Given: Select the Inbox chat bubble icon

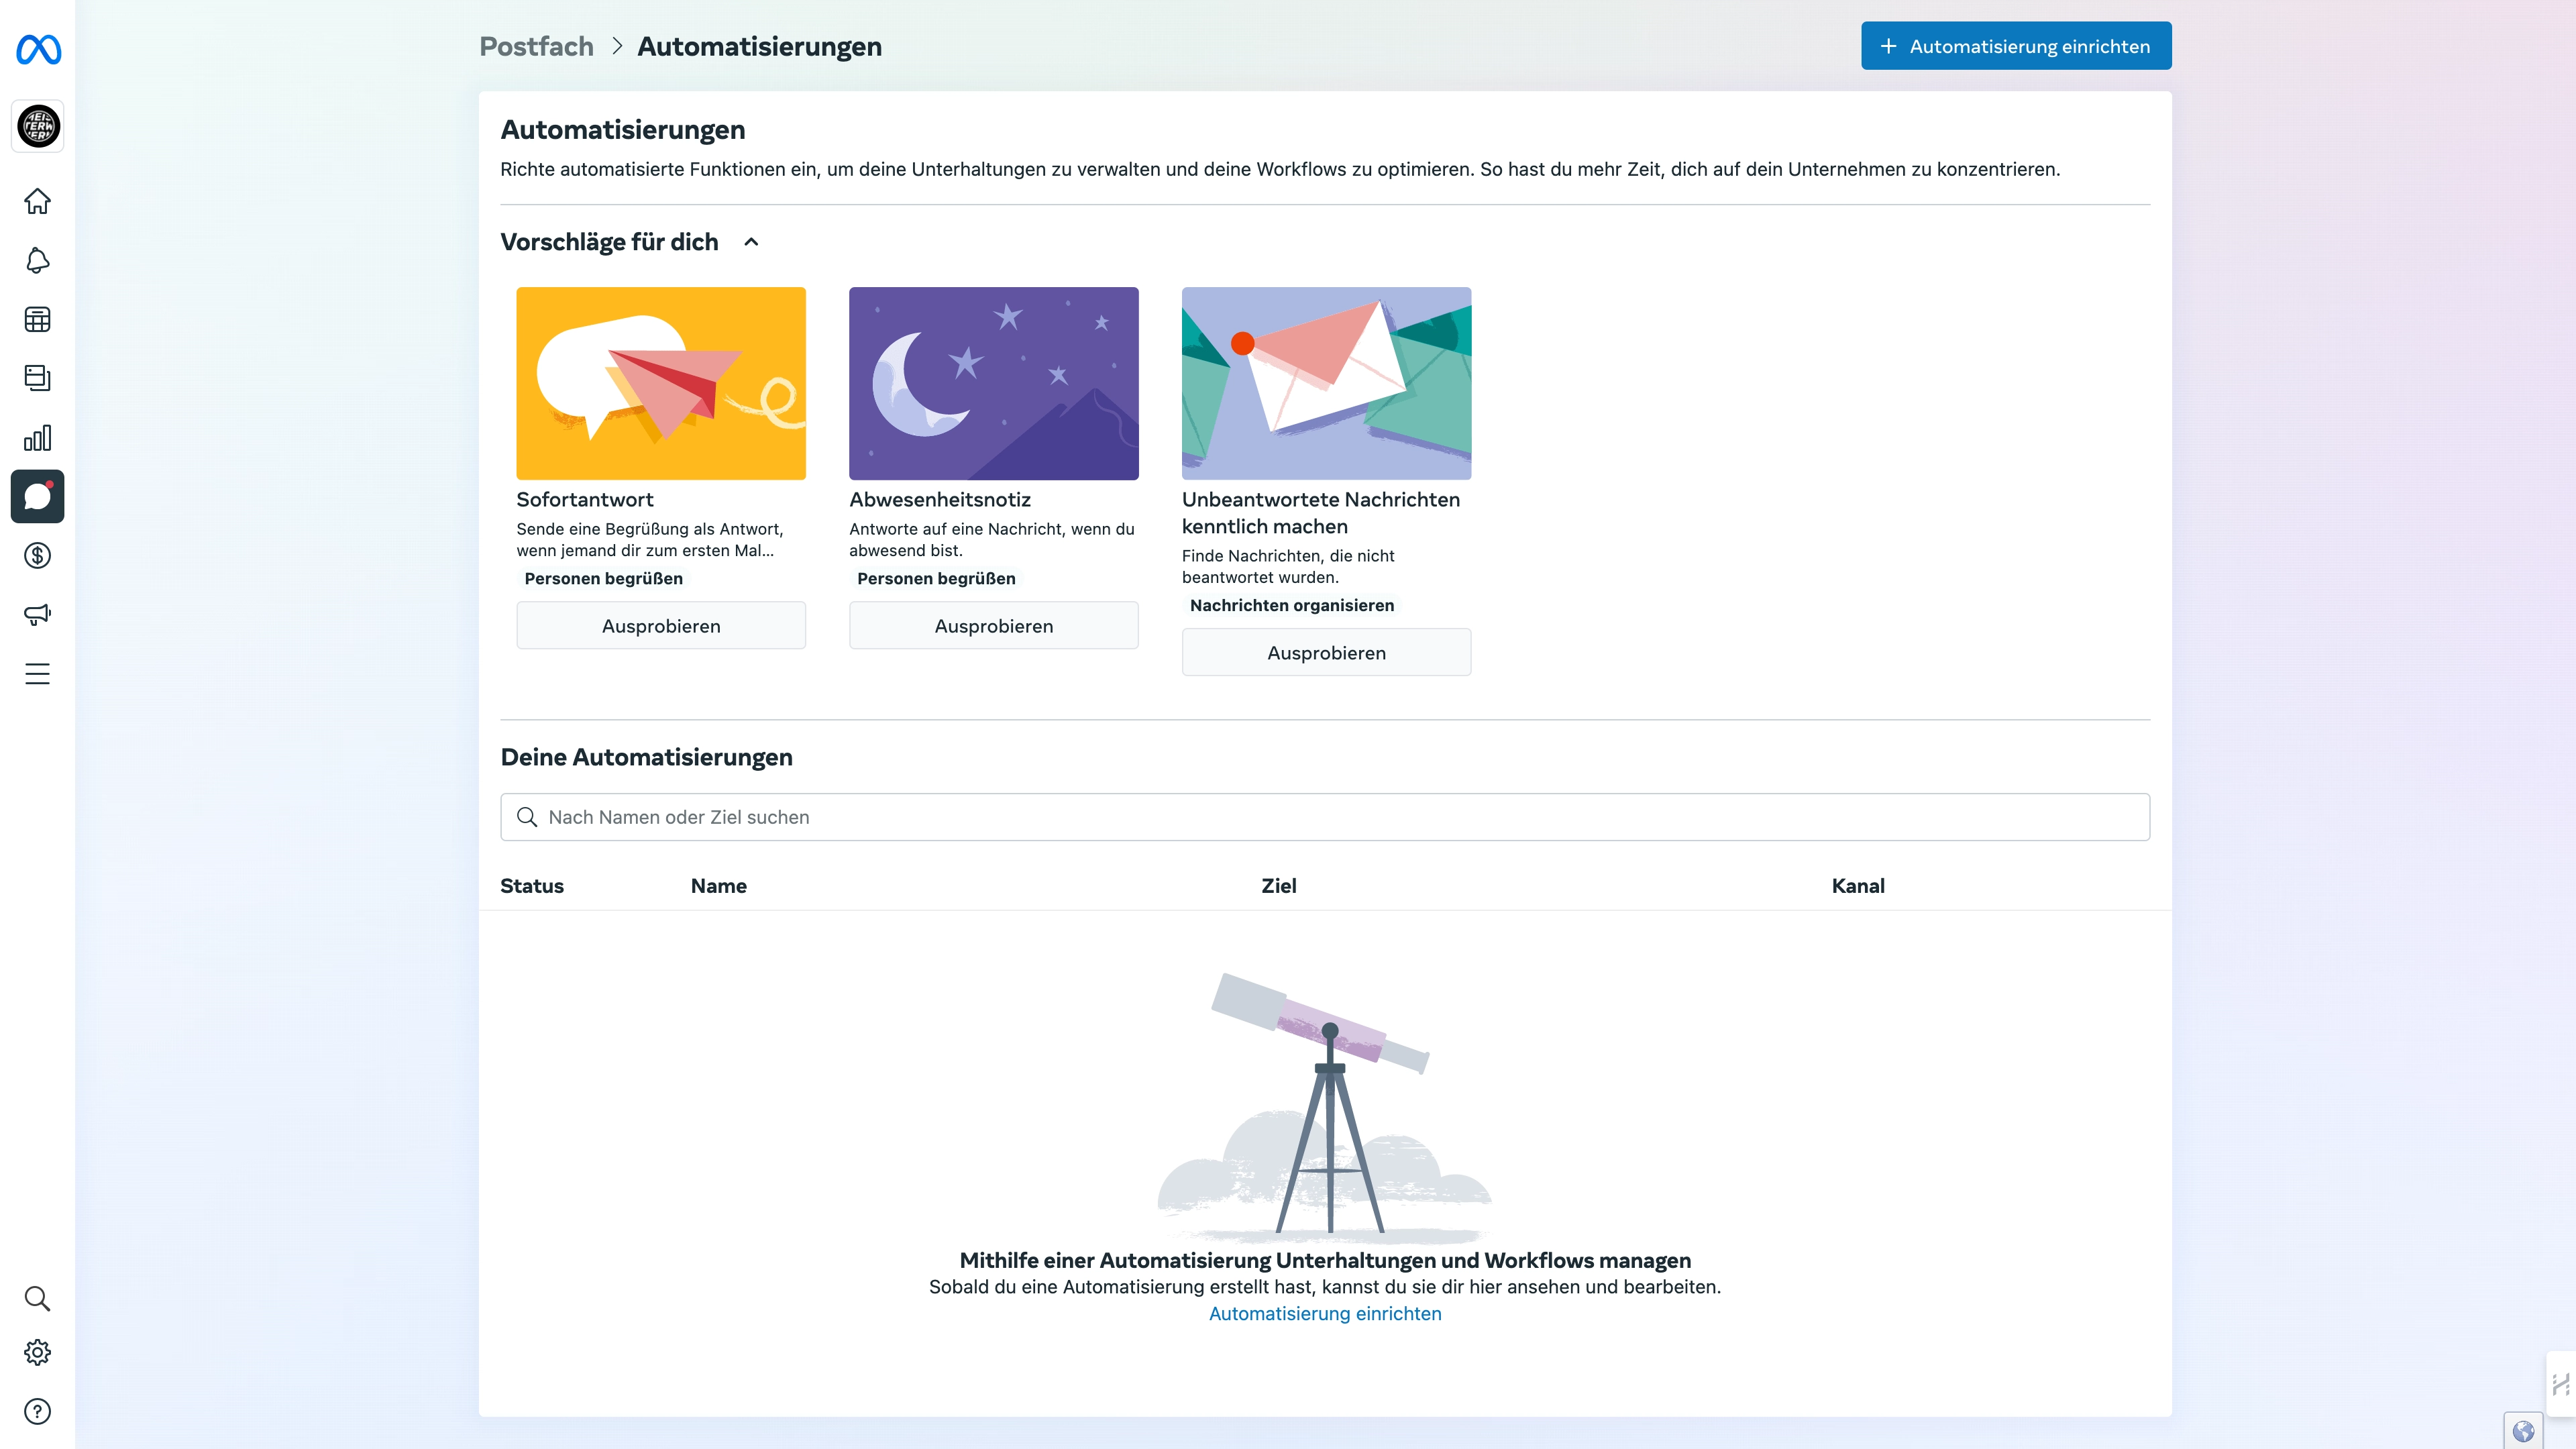Looking at the screenshot, I should (38, 496).
